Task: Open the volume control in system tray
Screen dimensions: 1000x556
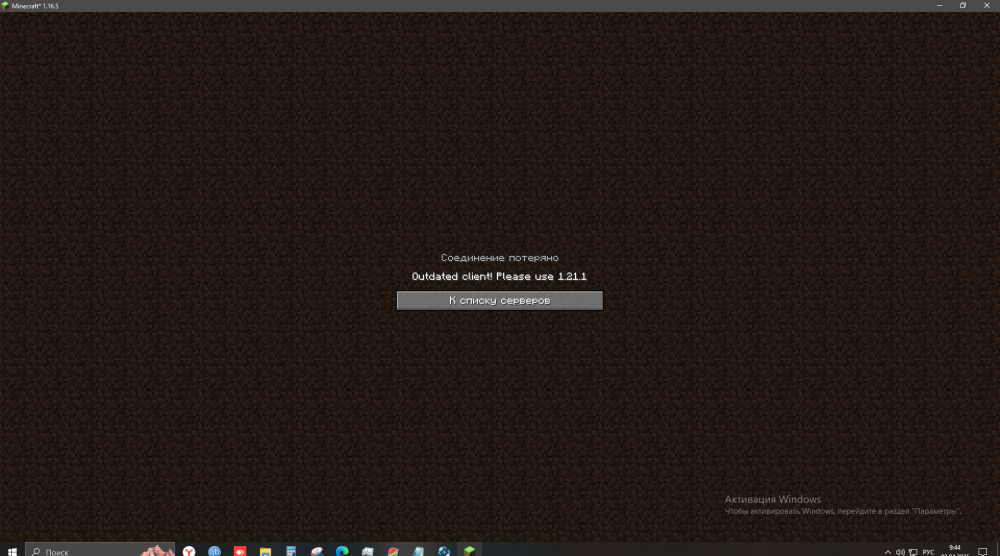Action: 900,552
